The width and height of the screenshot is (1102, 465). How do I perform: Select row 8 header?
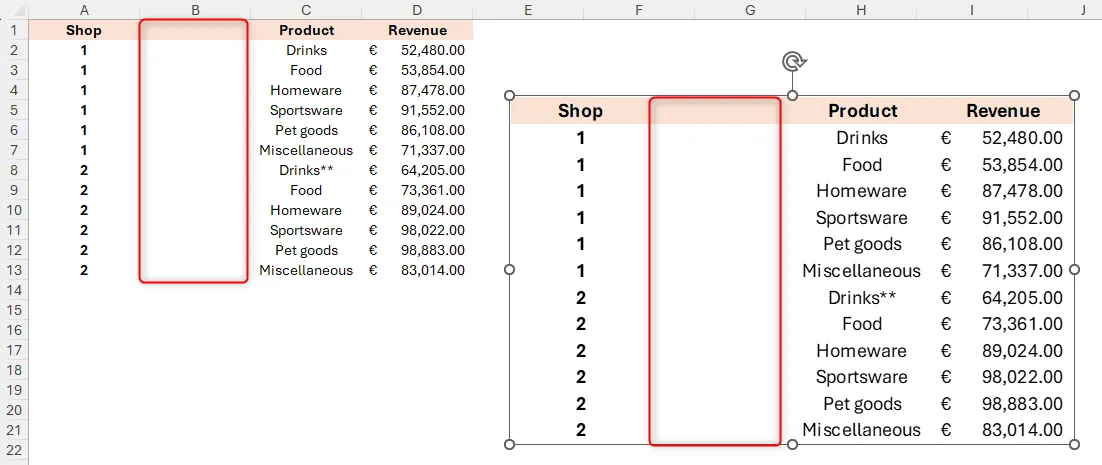[x=15, y=170]
